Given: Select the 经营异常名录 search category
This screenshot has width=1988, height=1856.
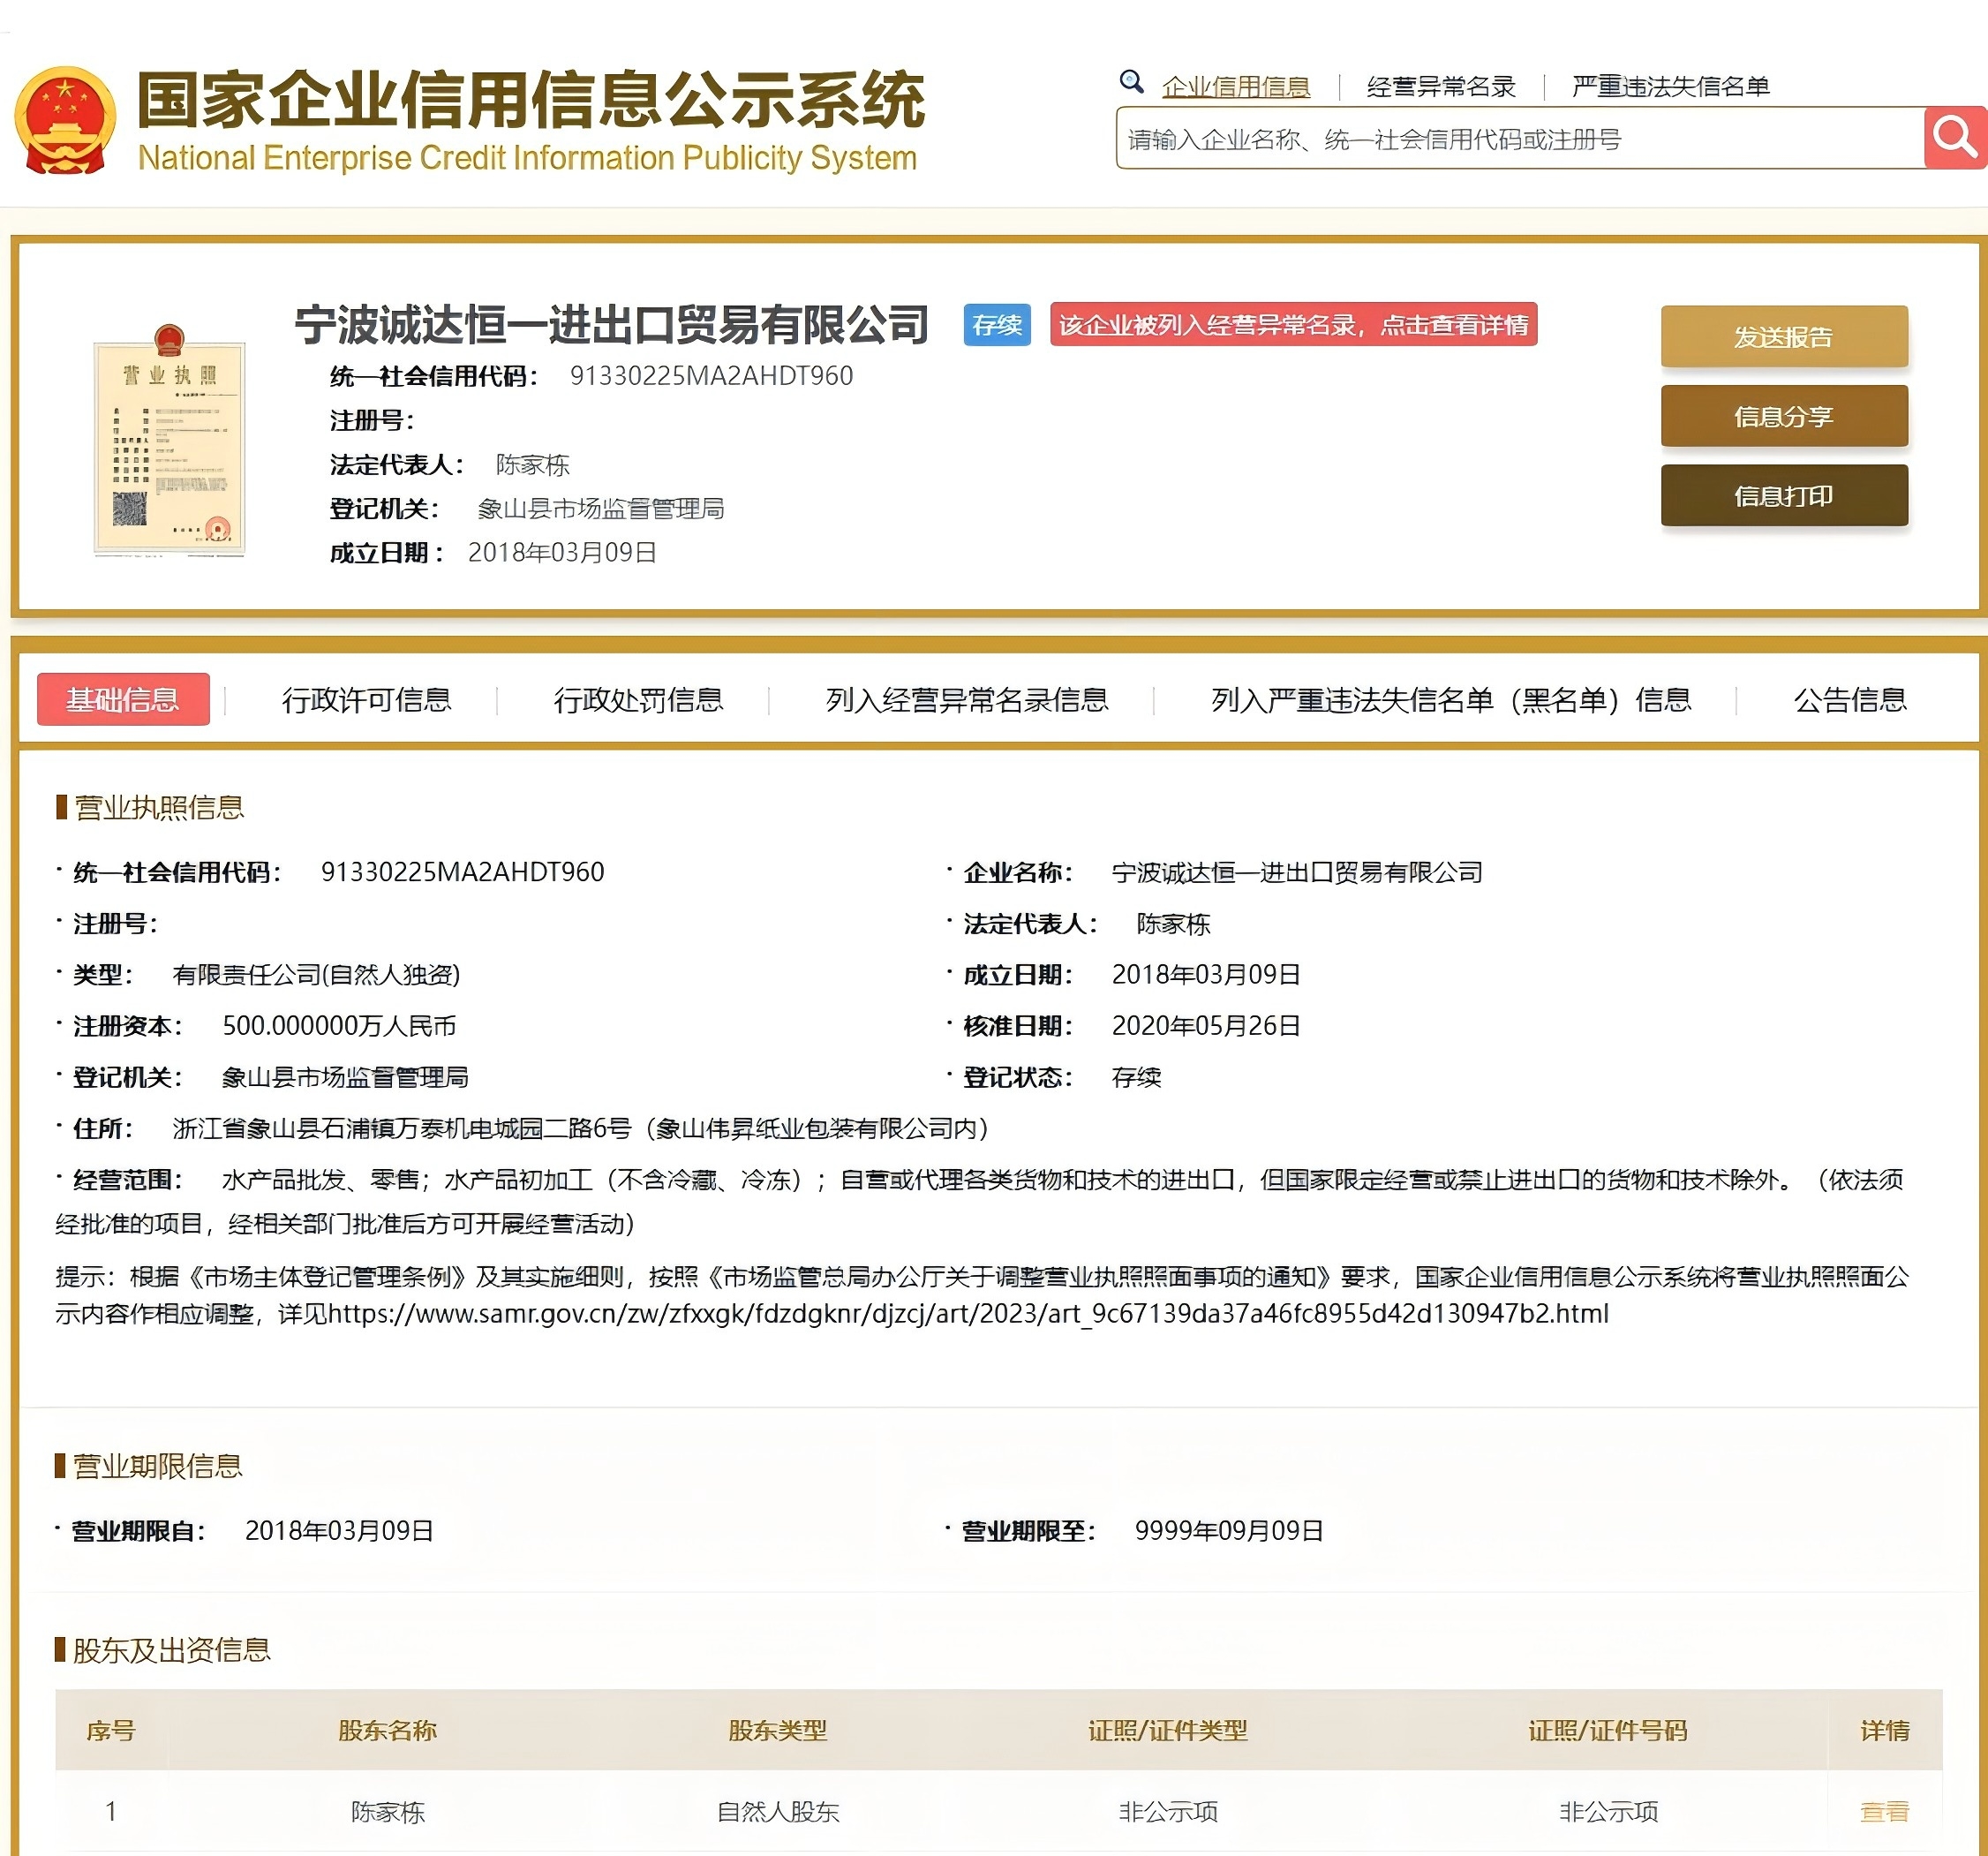Looking at the screenshot, I should pos(1440,87).
